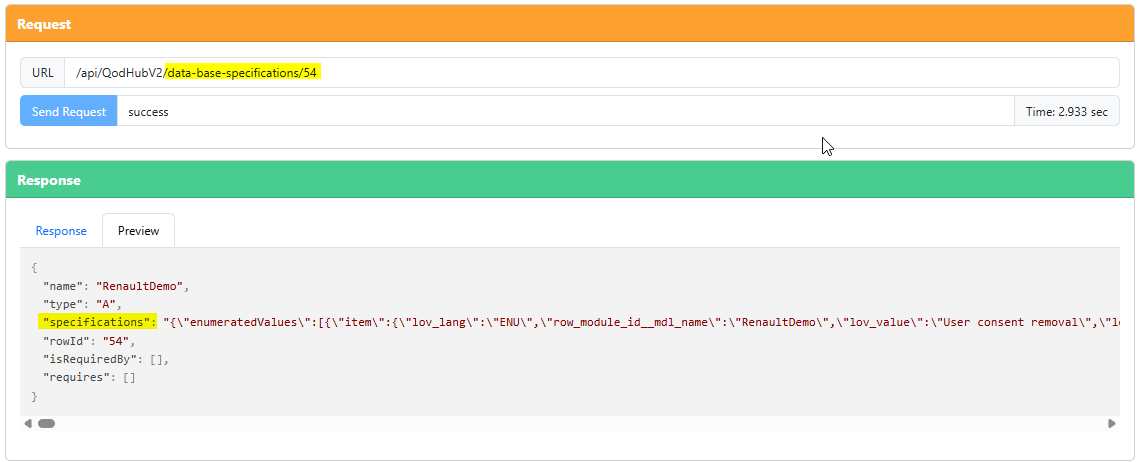Click the URL label beside the input
1143x462 pixels.
pyautogui.click(x=42, y=73)
